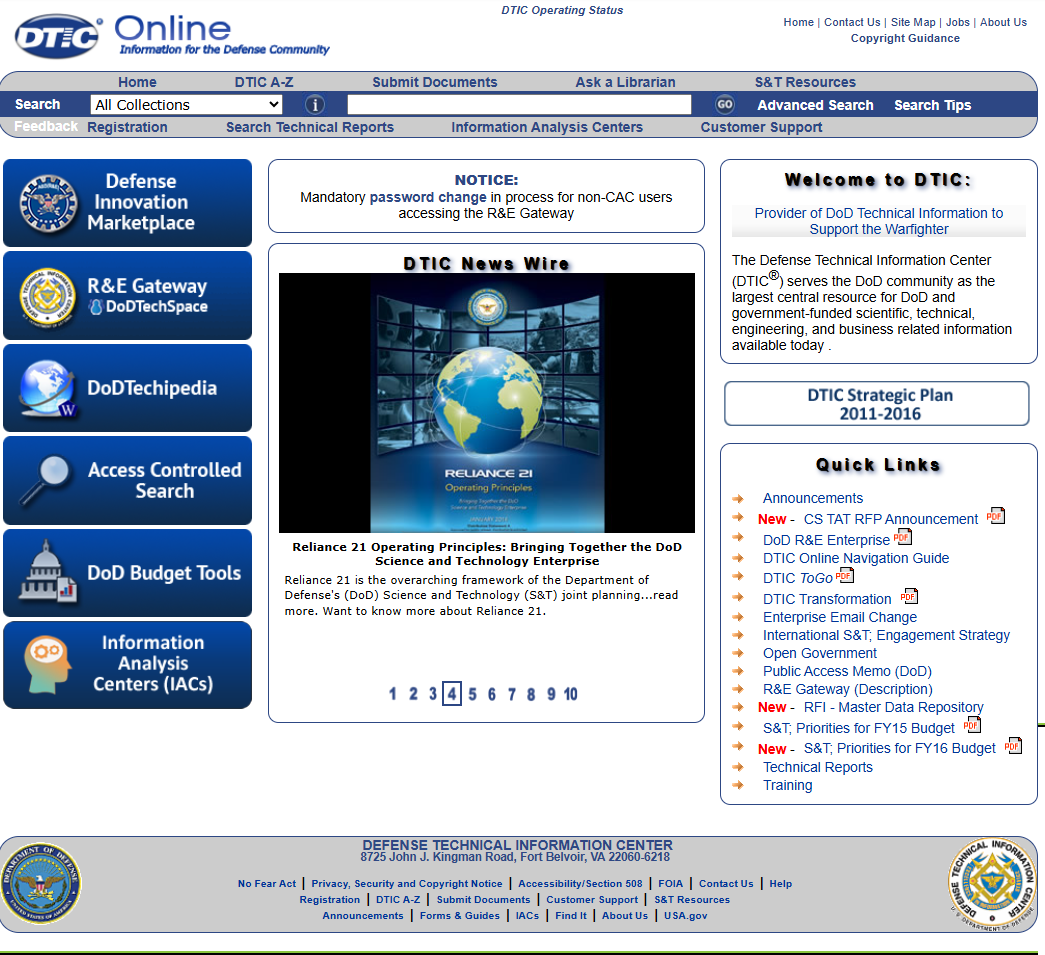Image resolution: width=1045 pixels, height=955 pixels.
Task: Click the Defense Technical Information Center seal in footer
Action: point(992,884)
